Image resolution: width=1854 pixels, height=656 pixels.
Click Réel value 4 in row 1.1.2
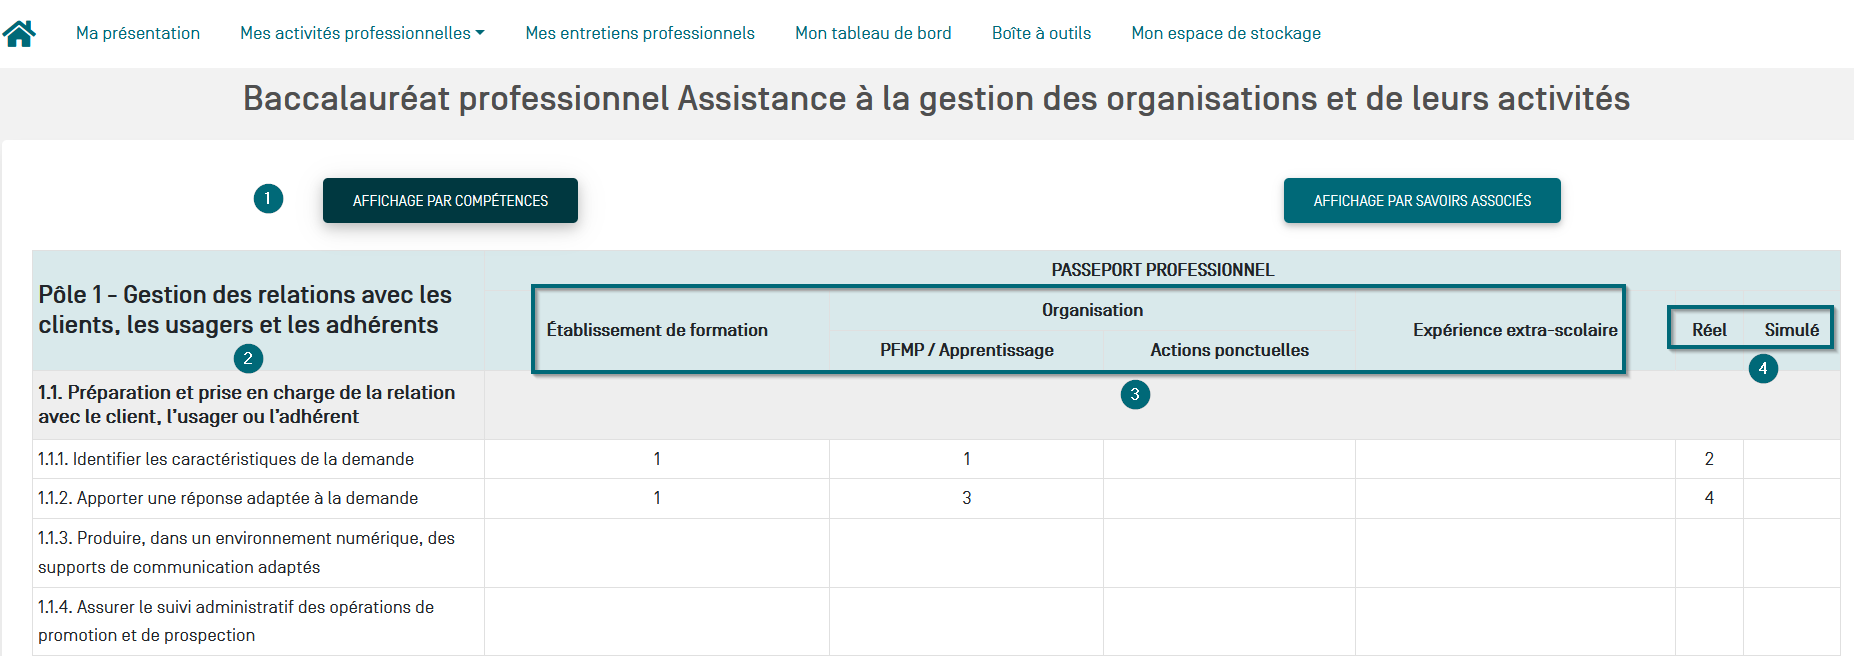(1709, 498)
